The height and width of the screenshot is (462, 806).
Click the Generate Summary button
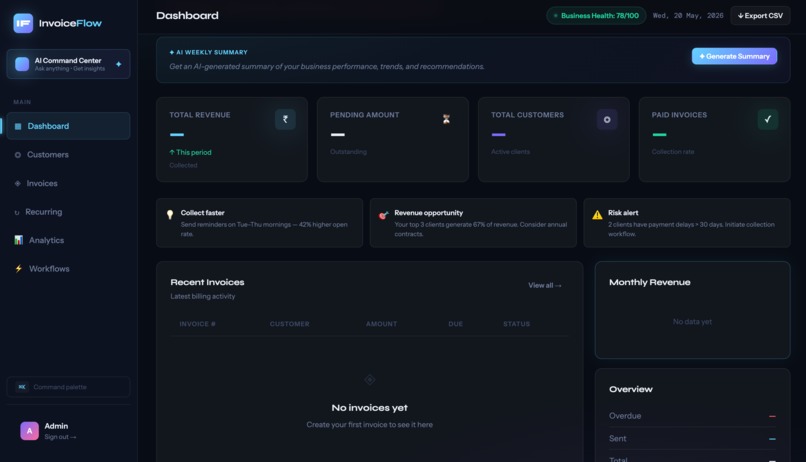point(734,56)
